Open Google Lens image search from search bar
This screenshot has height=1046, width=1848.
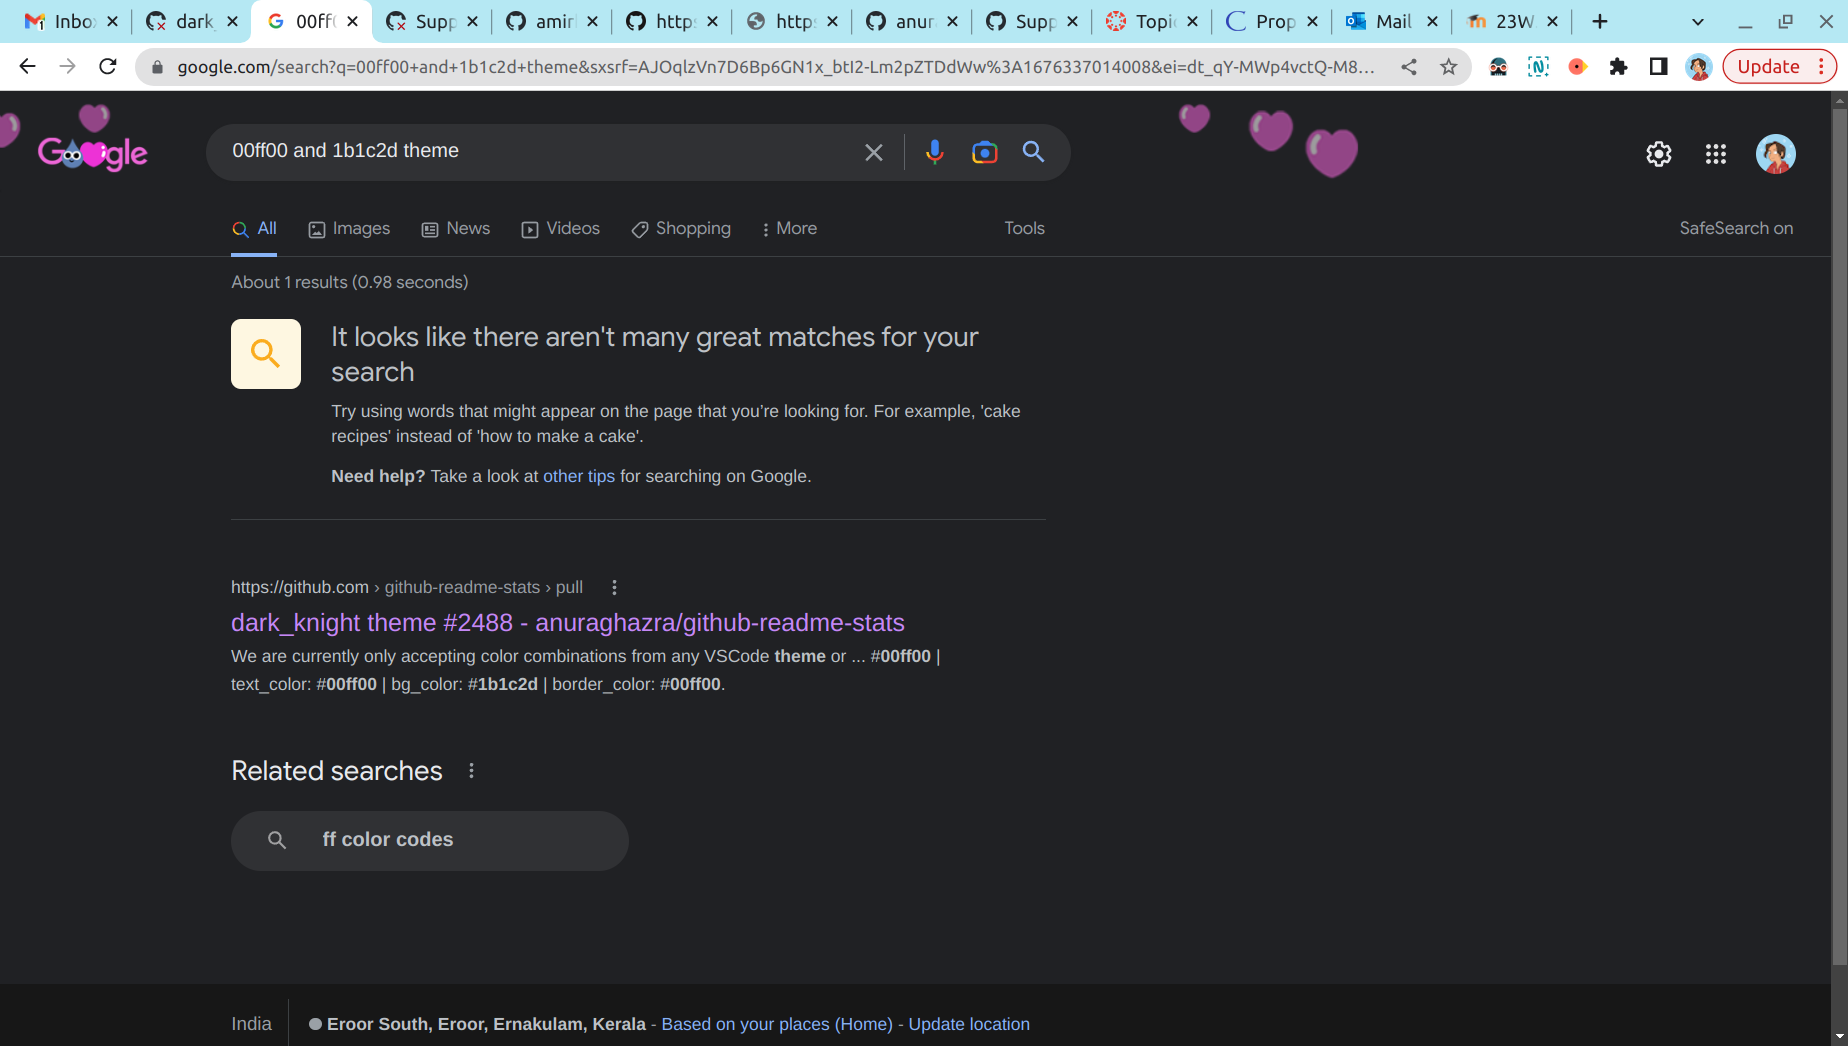point(984,152)
